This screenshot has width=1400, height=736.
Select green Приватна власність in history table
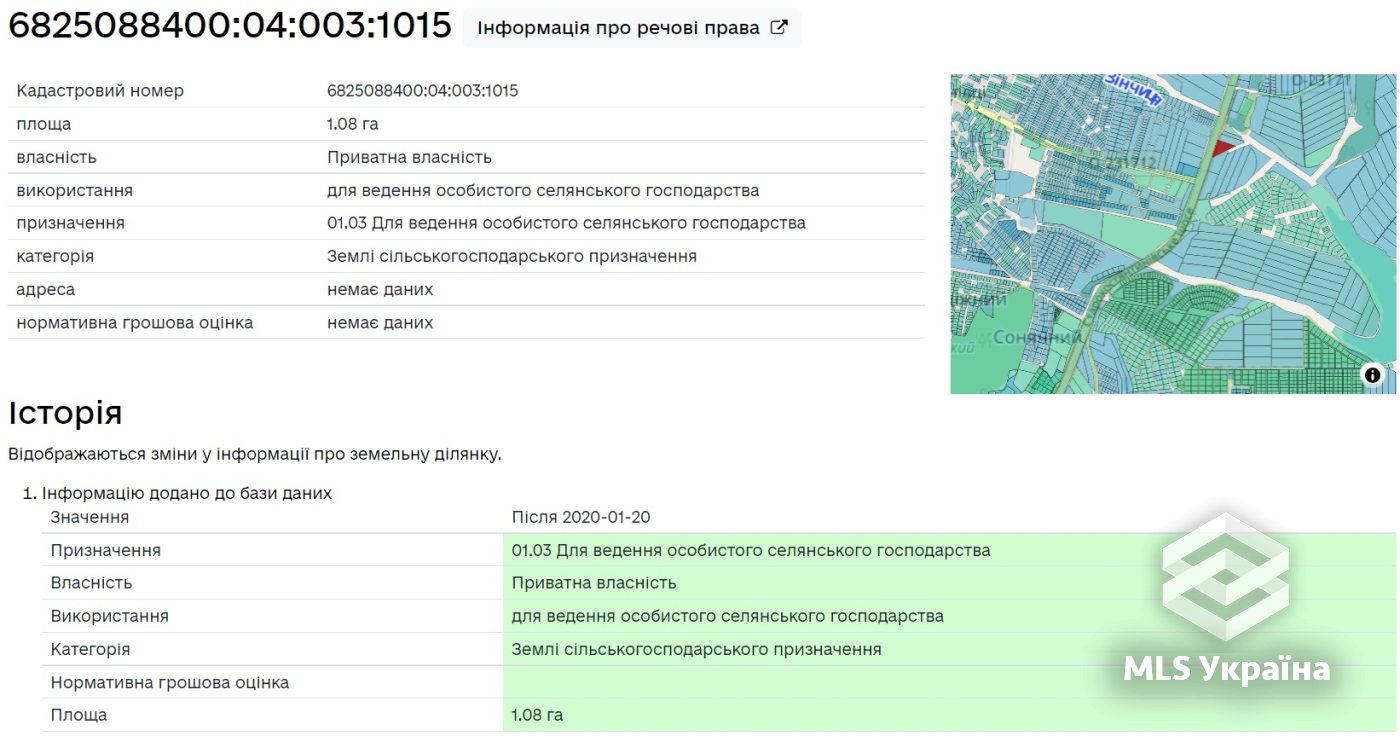(594, 583)
